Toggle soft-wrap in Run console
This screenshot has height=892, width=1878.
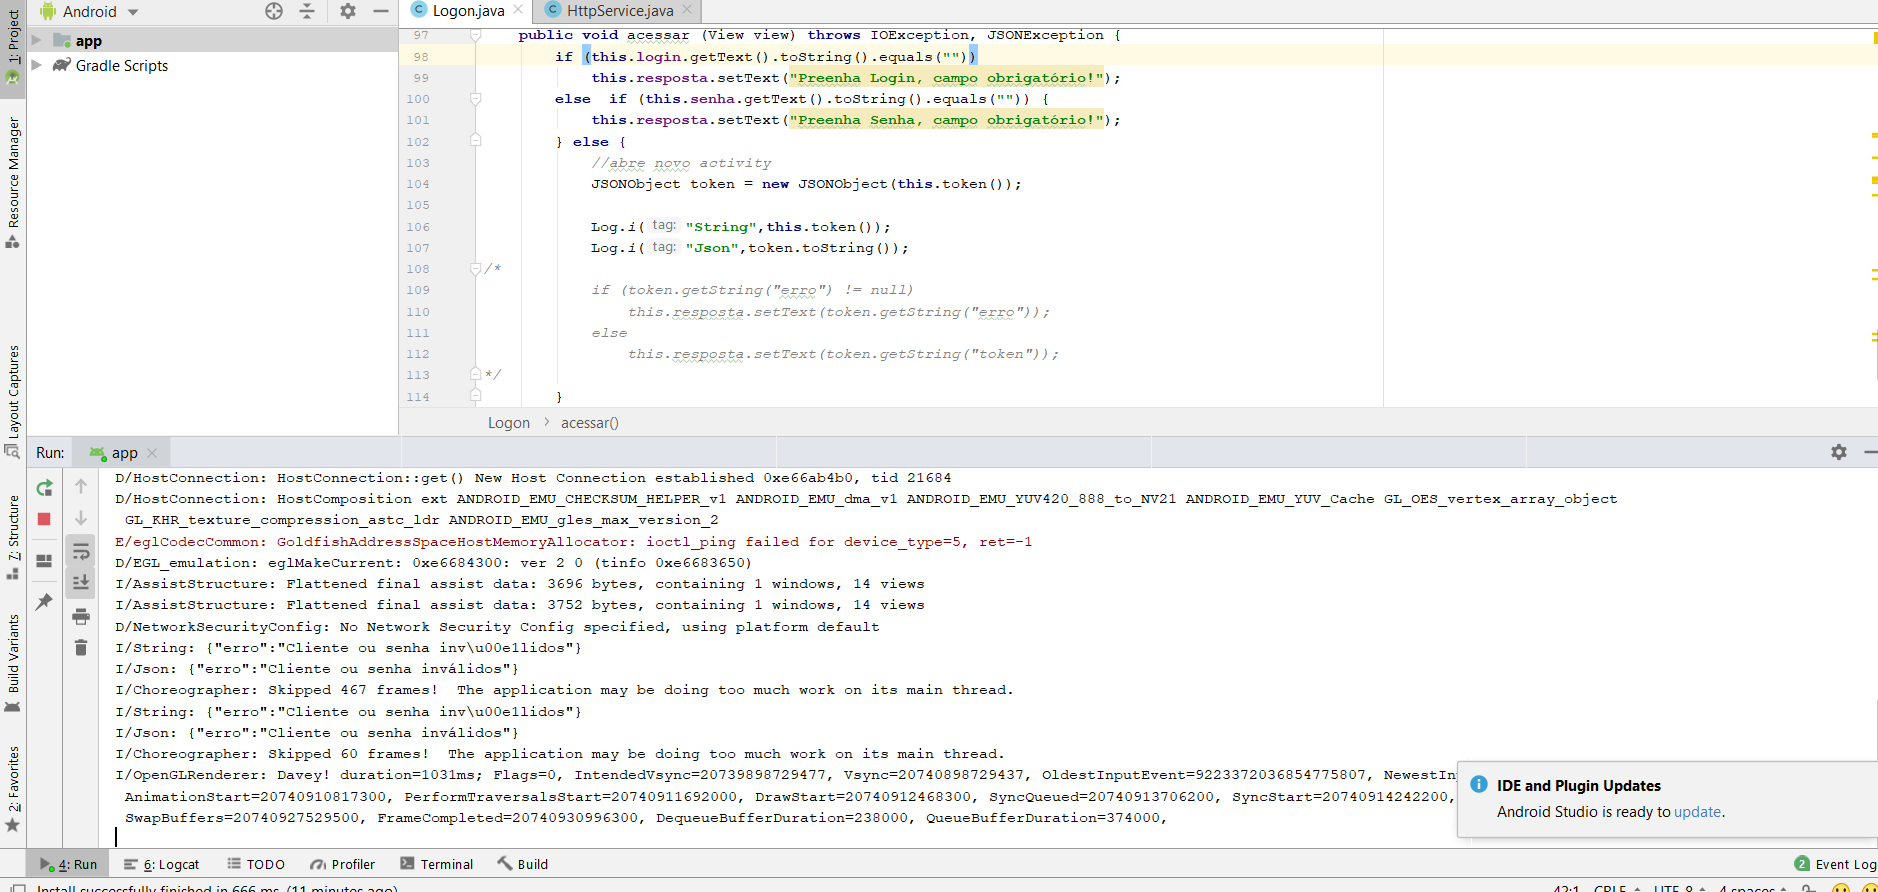(x=81, y=551)
